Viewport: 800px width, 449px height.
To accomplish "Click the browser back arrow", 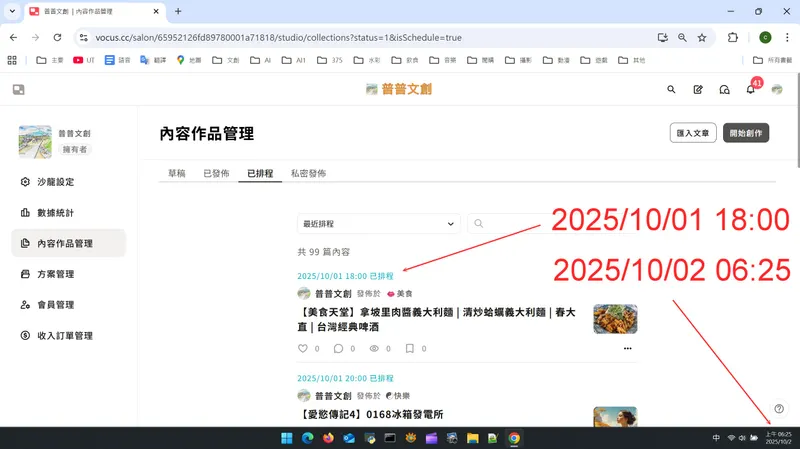I will pos(13,37).
